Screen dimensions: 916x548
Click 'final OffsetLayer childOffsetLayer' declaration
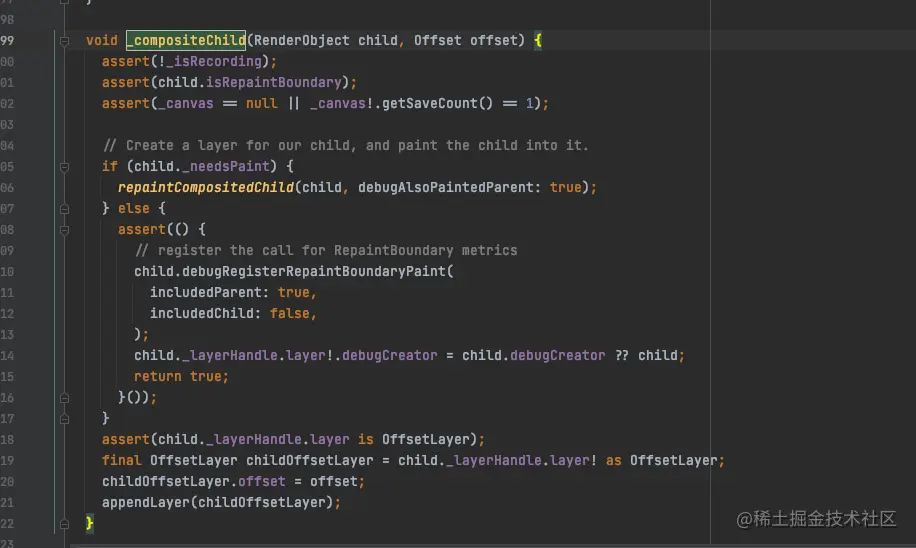(238, 460)
